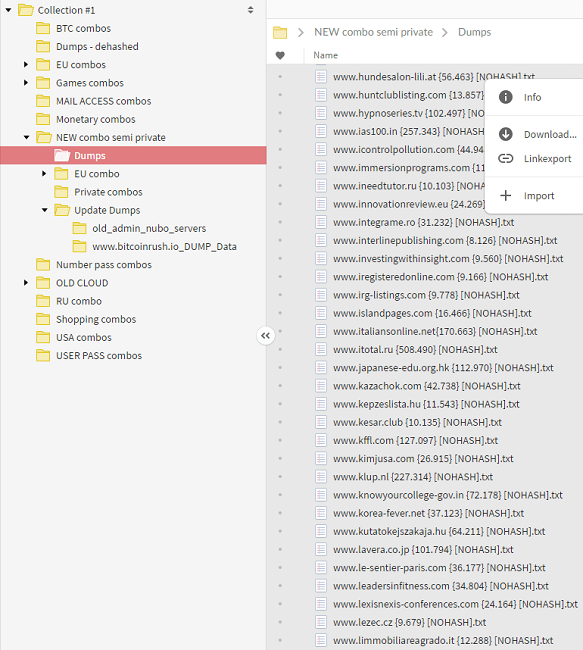
Task: Favorite dot for www.kazachok.com row
Action: click(x=280, y=386)
